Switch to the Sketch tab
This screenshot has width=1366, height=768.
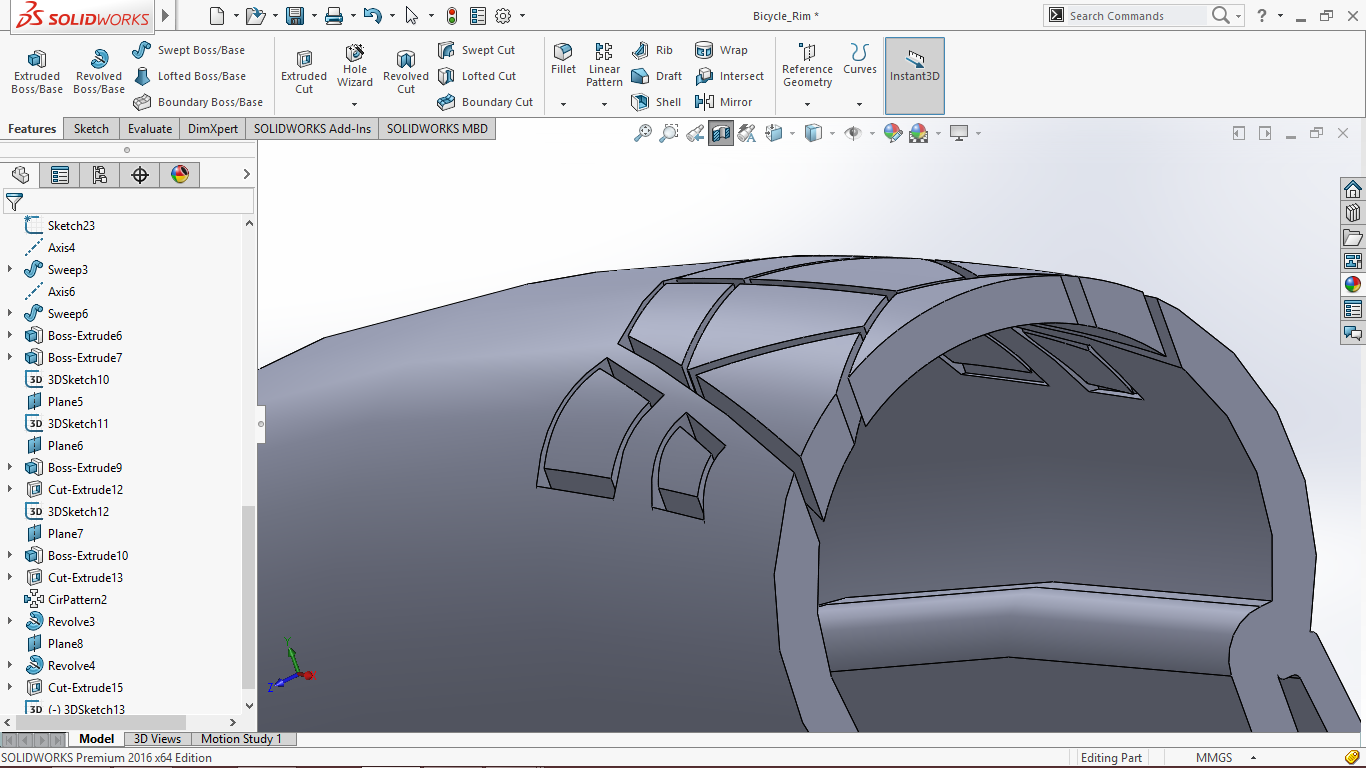click(91, 129)
